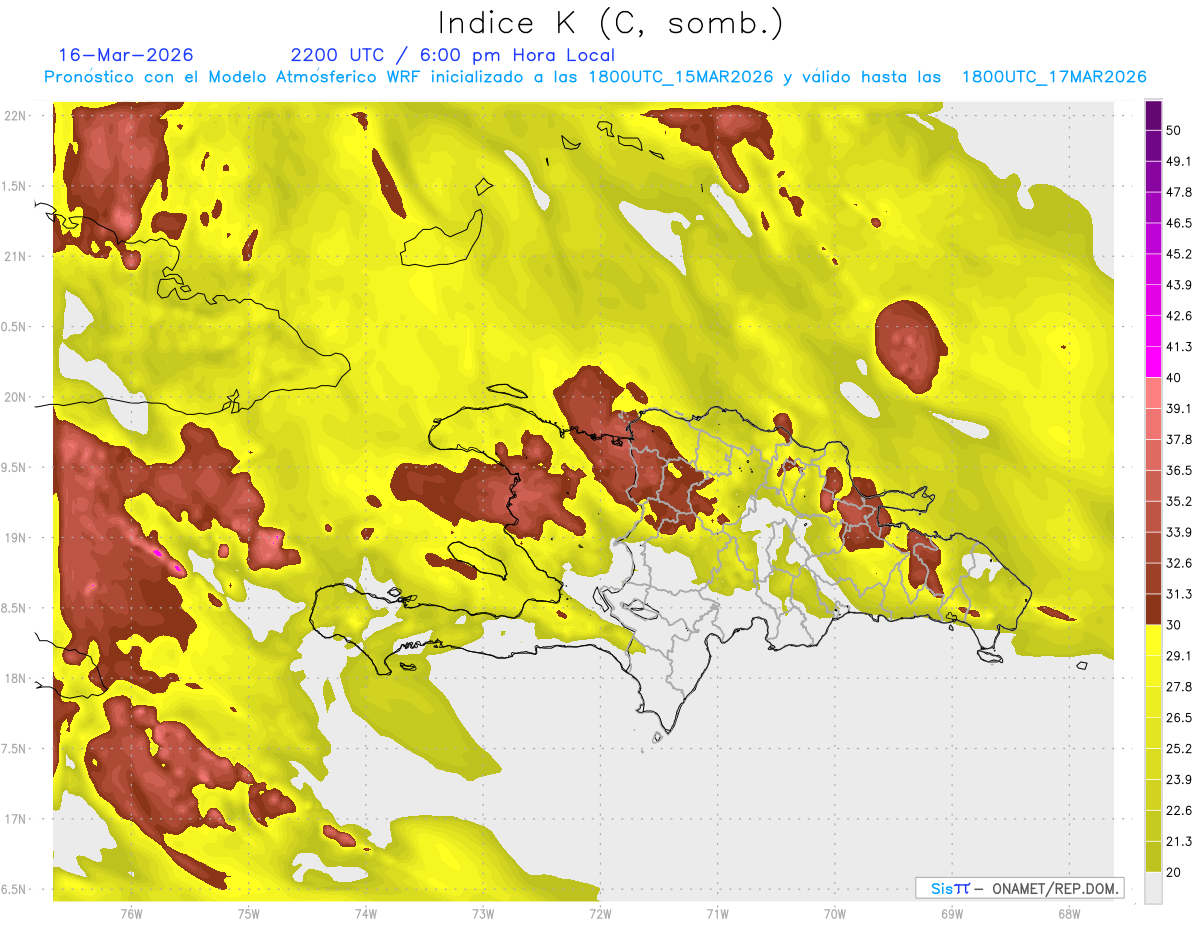Click the legend value '20'
The image size is (1200, 927).
[1174, 872]
